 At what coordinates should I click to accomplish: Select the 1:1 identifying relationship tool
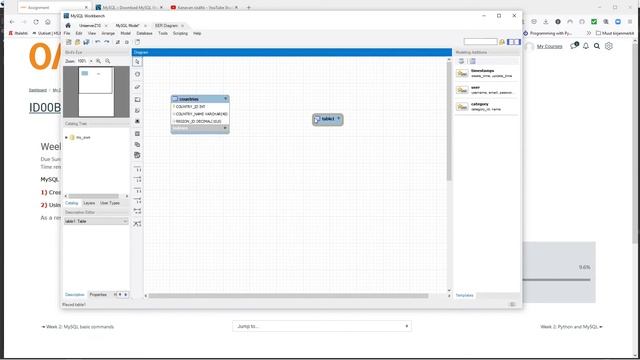pos(138,191)
